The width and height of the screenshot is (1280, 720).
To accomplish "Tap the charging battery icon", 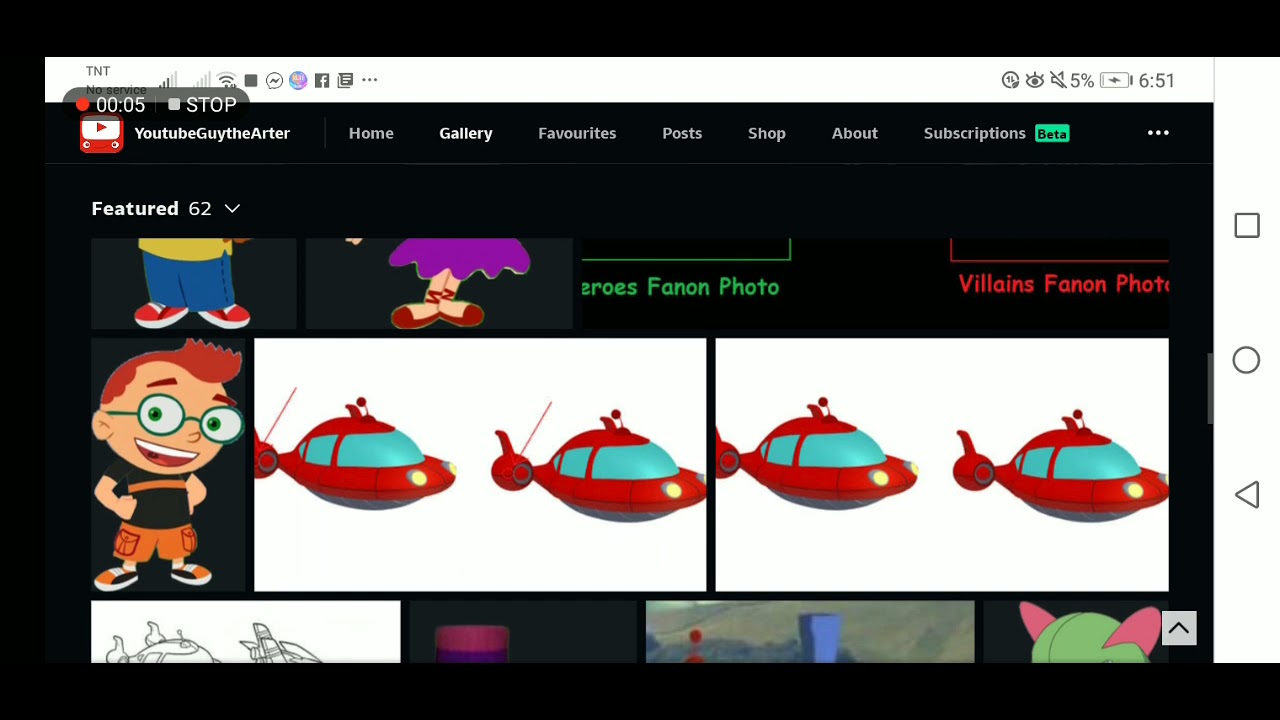I will pyautogui.click(x=1116, y=80).
